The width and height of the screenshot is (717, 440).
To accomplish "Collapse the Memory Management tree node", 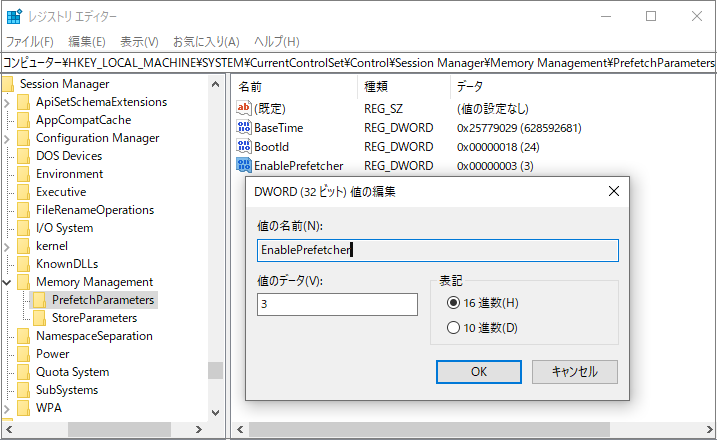I will tap(7, 282).
